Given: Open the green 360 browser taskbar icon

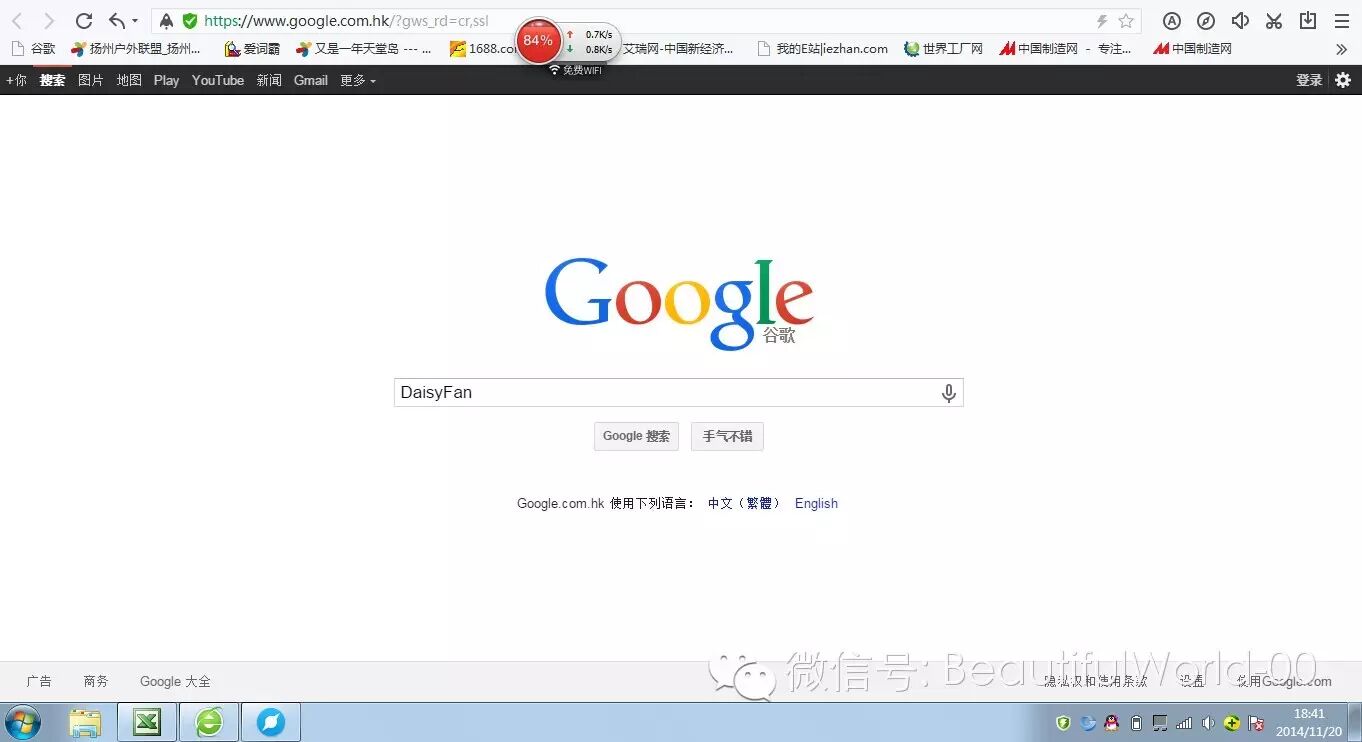Looking at the screenshot, I should point(209,722).
